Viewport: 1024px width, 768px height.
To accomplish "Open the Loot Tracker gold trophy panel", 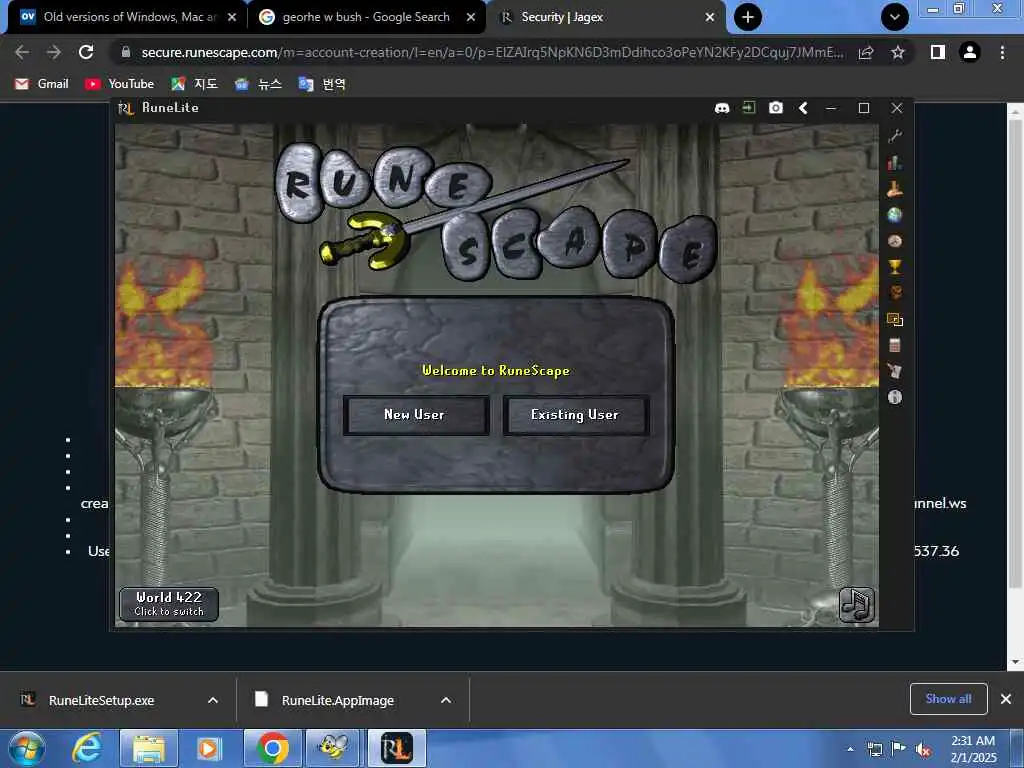I will [895, 267].
